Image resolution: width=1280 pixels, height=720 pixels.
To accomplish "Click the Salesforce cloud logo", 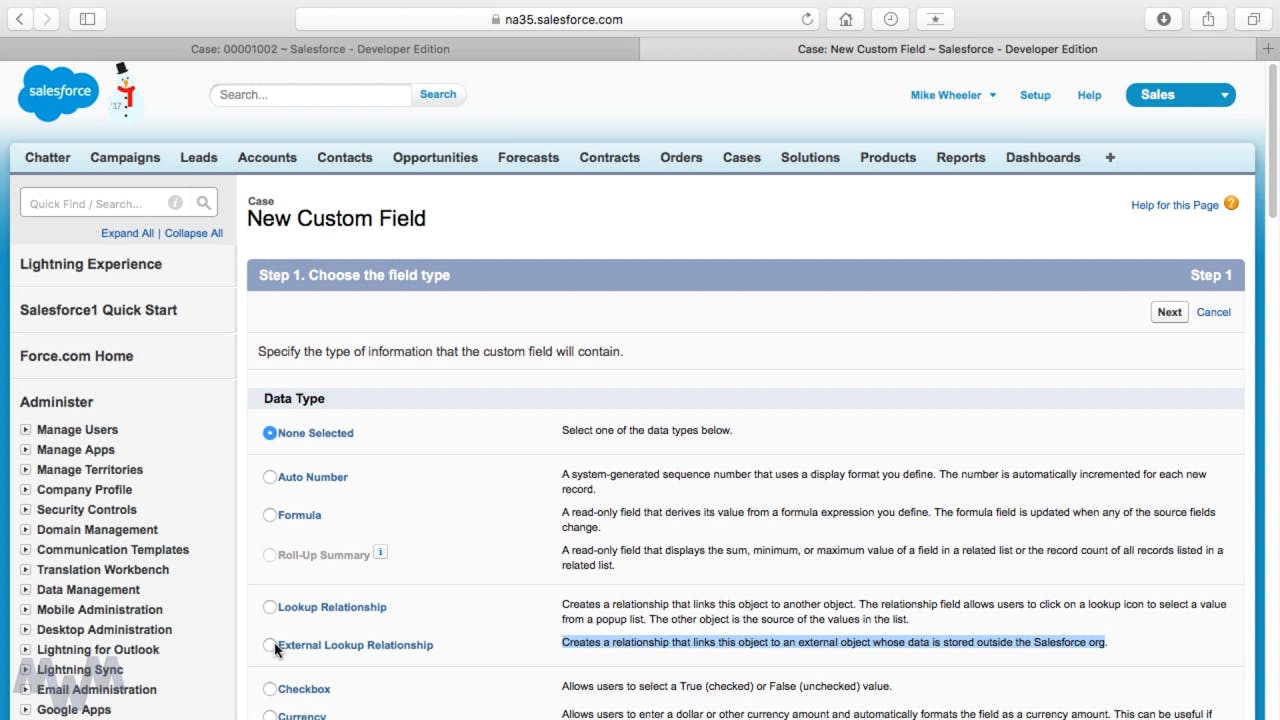I will (59, 92).
